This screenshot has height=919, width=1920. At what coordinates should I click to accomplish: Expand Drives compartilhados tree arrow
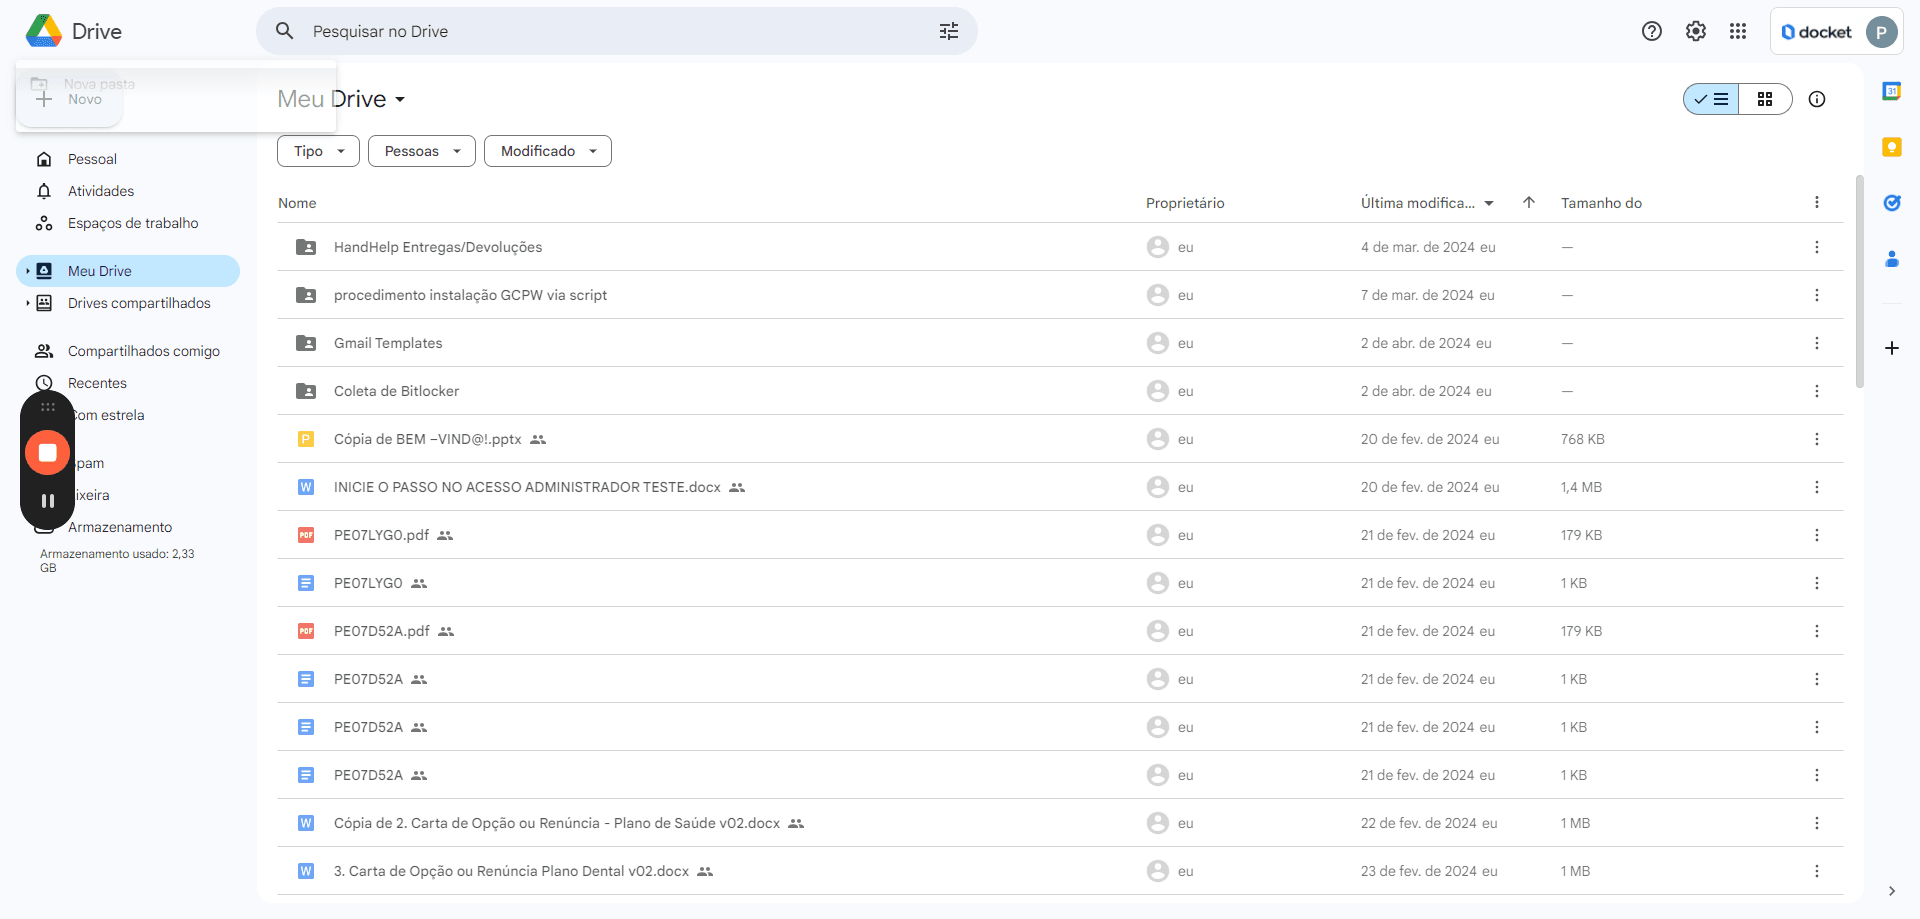(x=27, y=303)
